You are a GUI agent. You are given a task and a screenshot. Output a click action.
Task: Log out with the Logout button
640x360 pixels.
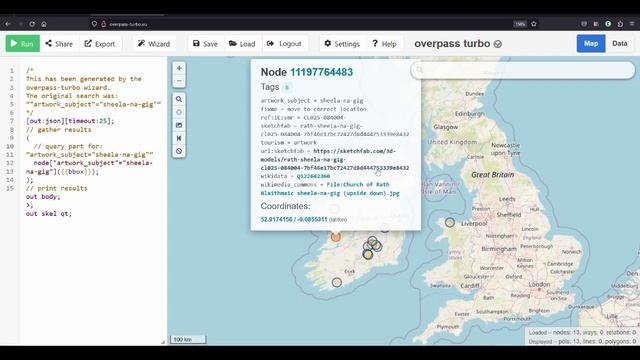(284, 44)
